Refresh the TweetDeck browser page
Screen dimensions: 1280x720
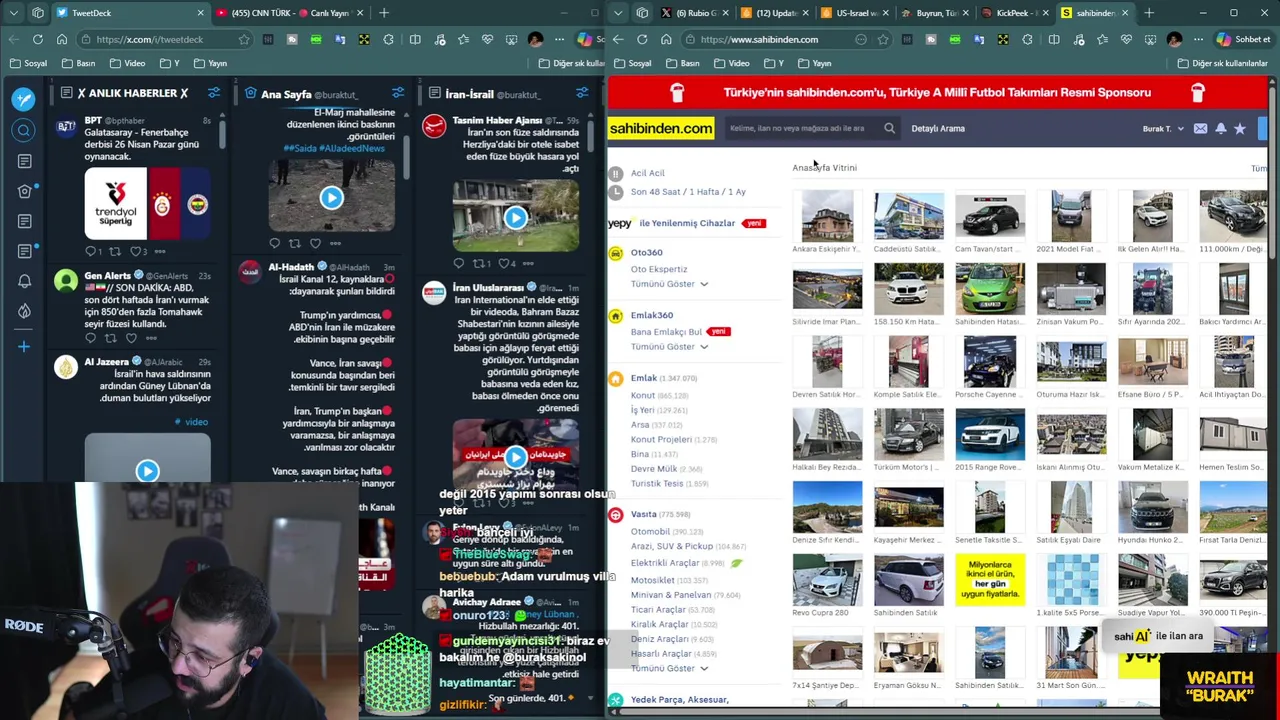pos(37,39)
